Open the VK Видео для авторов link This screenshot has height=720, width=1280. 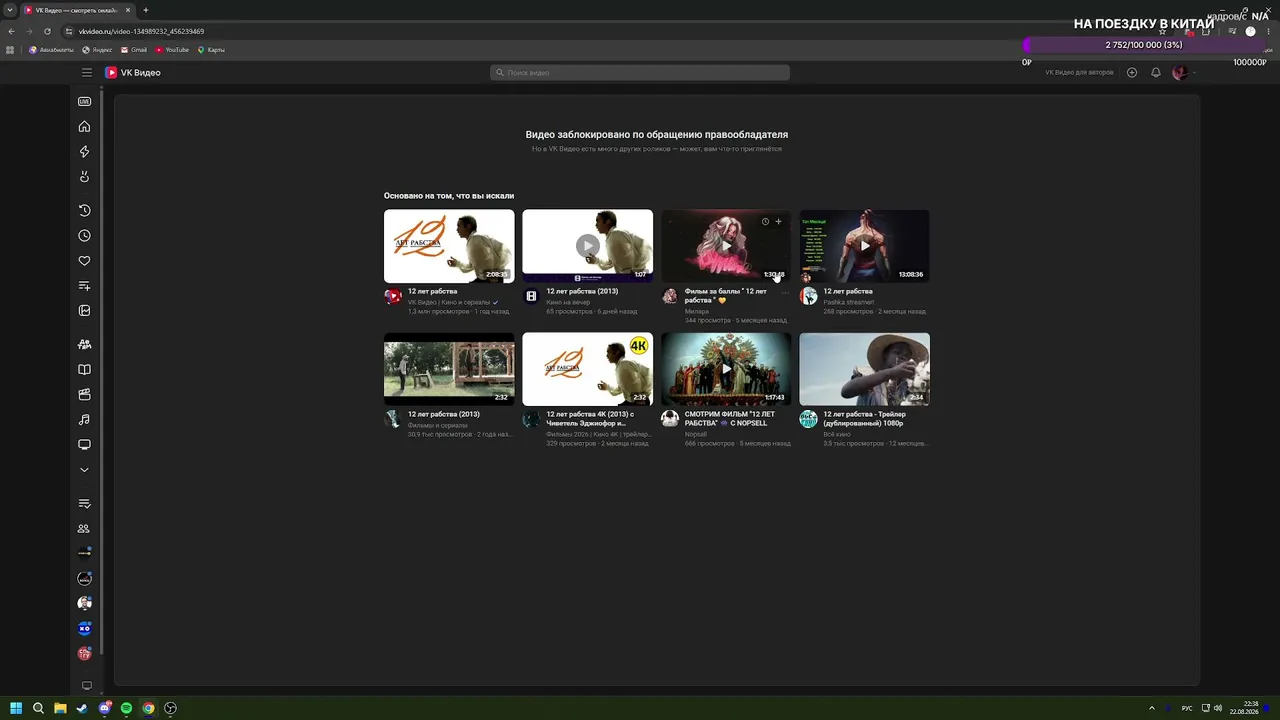click(x=1079, y=73)
